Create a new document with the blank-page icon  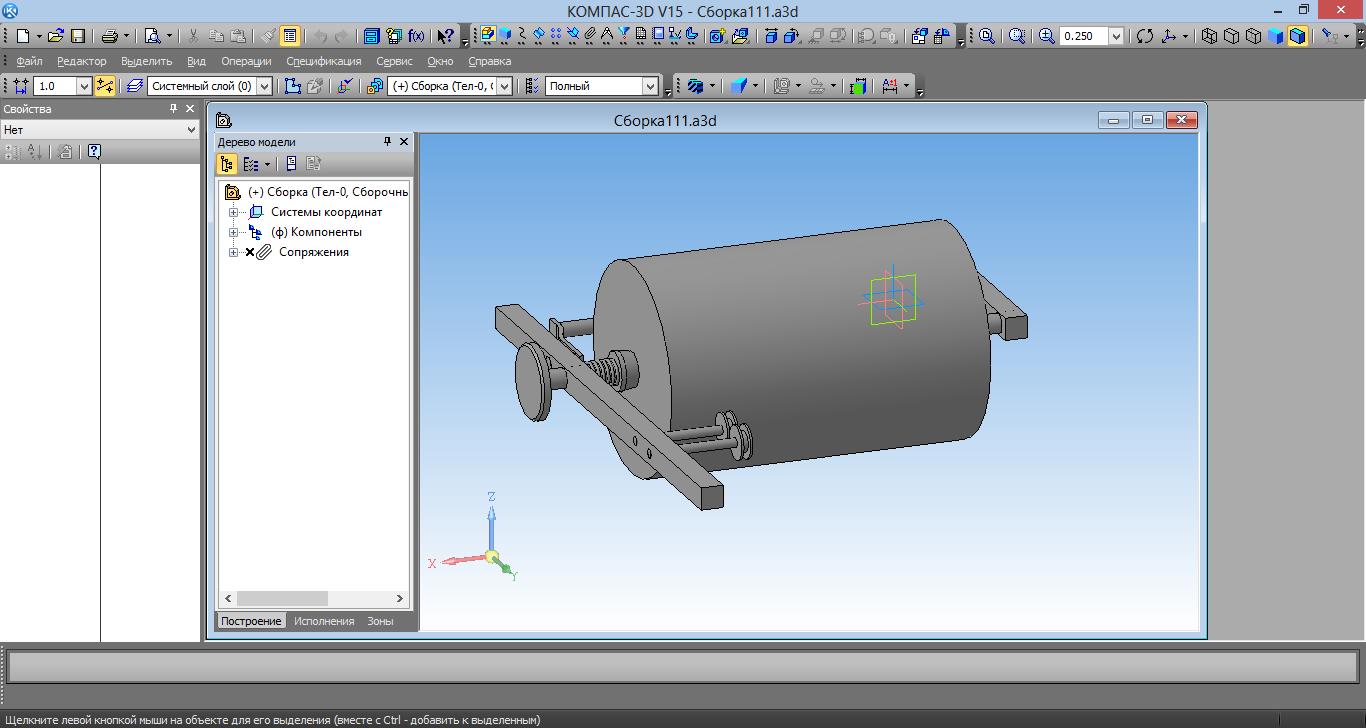click(x=23, y=36)
